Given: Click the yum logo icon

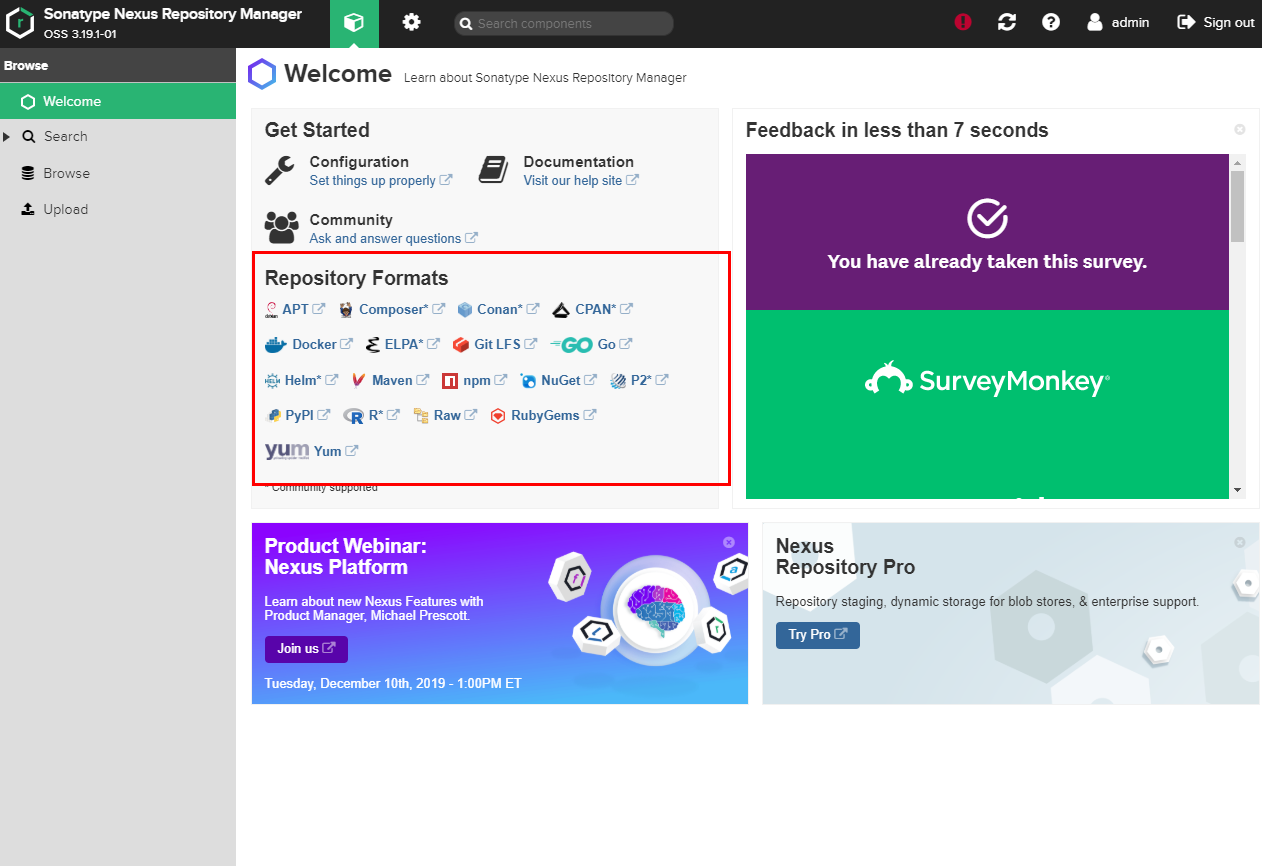Looking at the screenshot, I should point(287,451).
